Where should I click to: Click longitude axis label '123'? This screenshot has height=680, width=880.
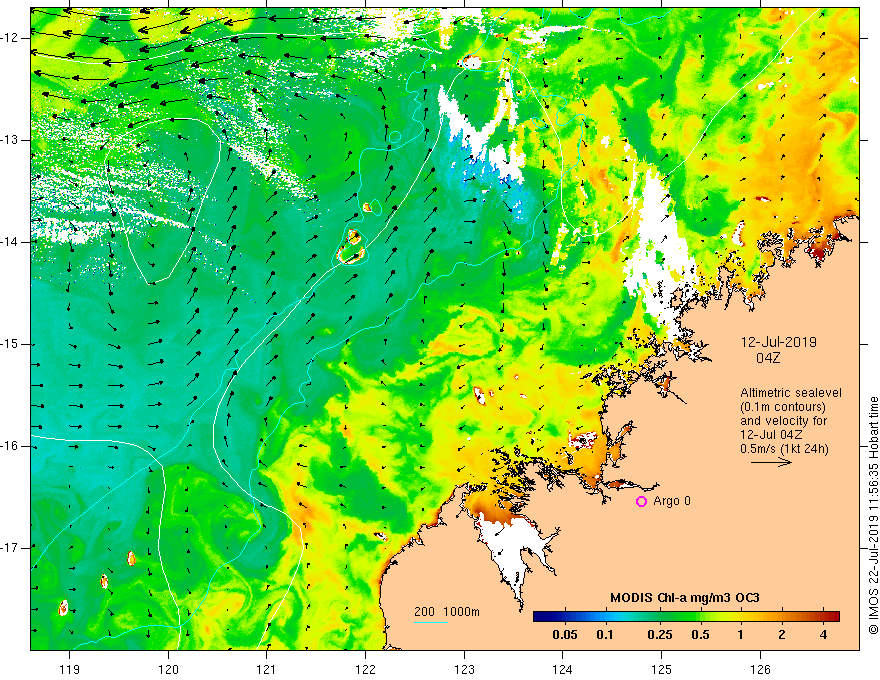464,670
